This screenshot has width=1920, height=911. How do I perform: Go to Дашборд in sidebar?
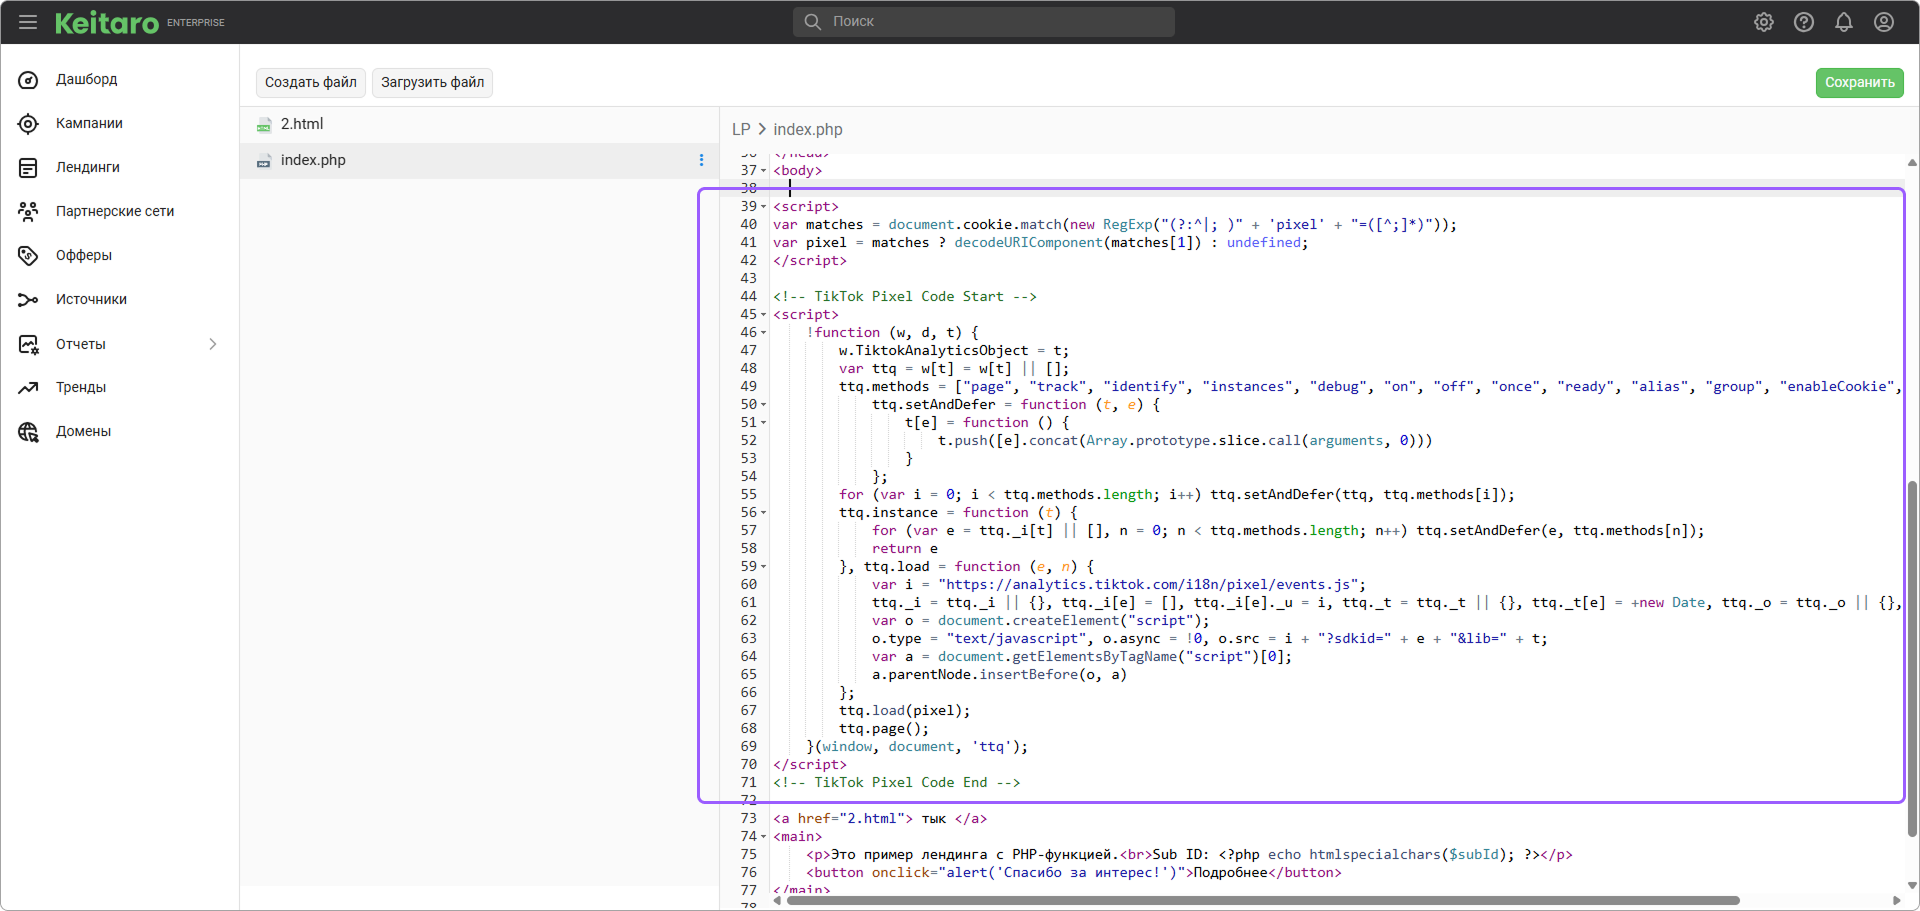pyautogui.click(x=86, y=80)
